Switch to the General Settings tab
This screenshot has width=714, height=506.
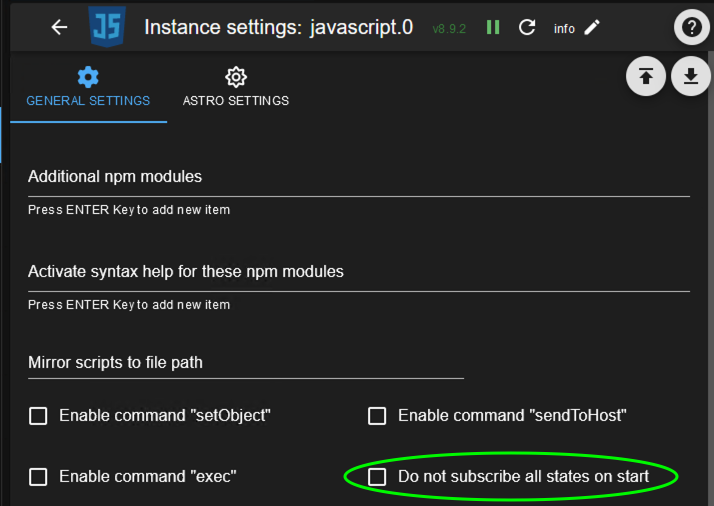tap(88, 88)
